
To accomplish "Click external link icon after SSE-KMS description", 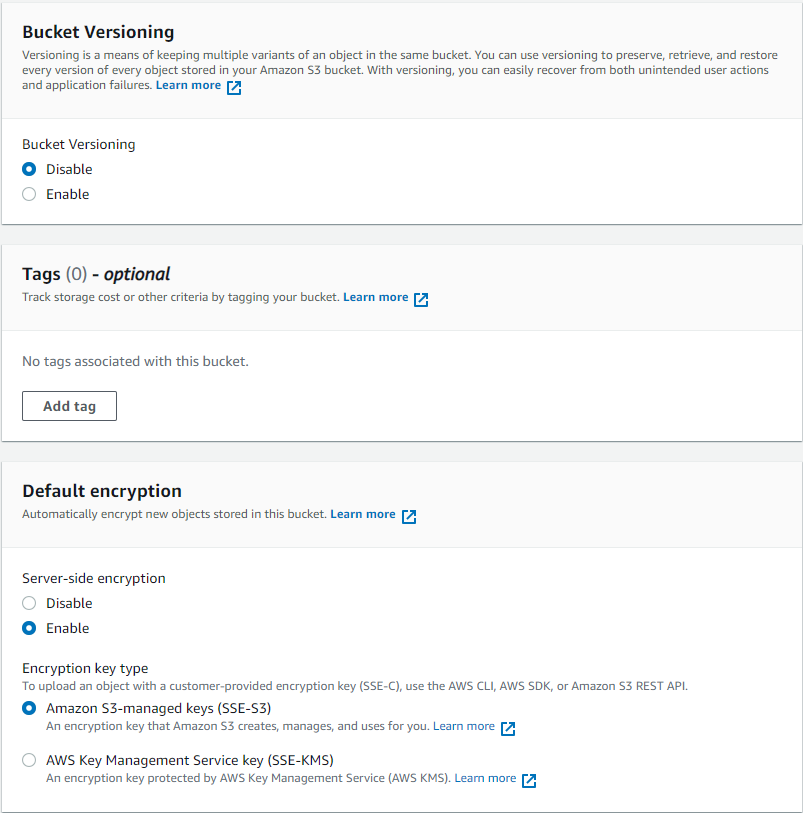I will [529, 780].
